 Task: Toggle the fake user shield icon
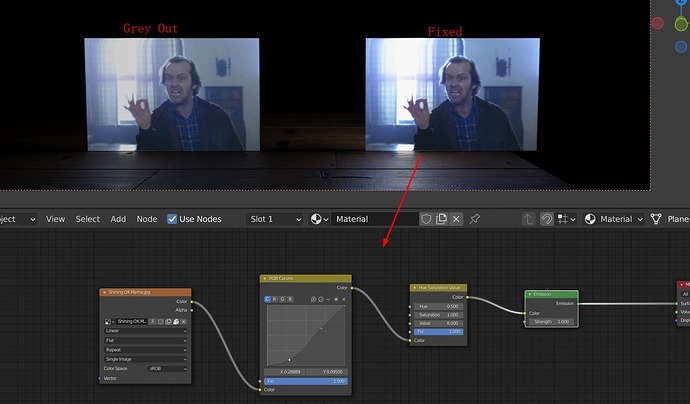[426, 219]
